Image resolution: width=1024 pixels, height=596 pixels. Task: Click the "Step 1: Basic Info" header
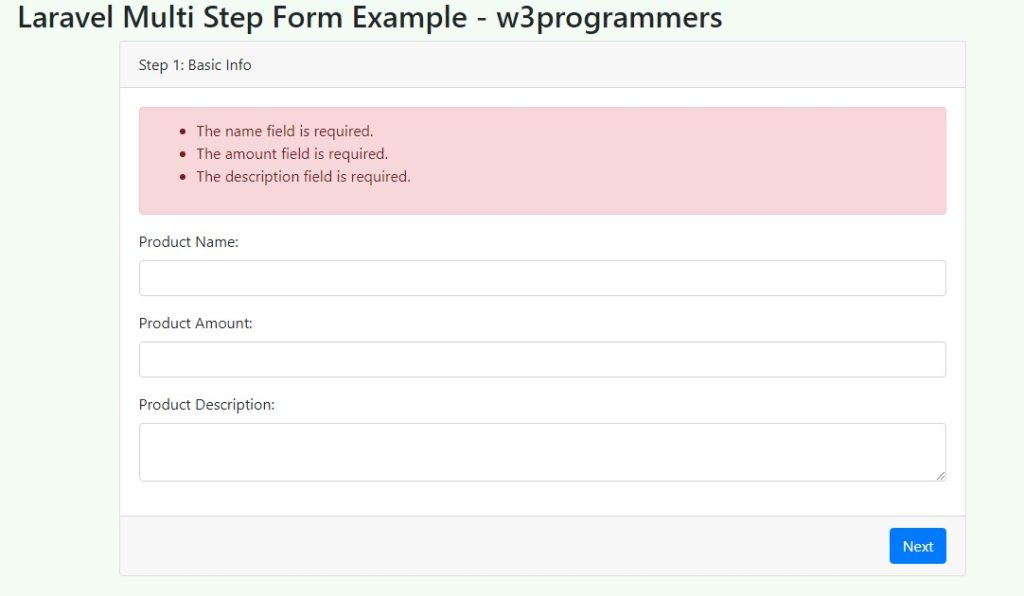pyautogui.click(x=195, y=65)
